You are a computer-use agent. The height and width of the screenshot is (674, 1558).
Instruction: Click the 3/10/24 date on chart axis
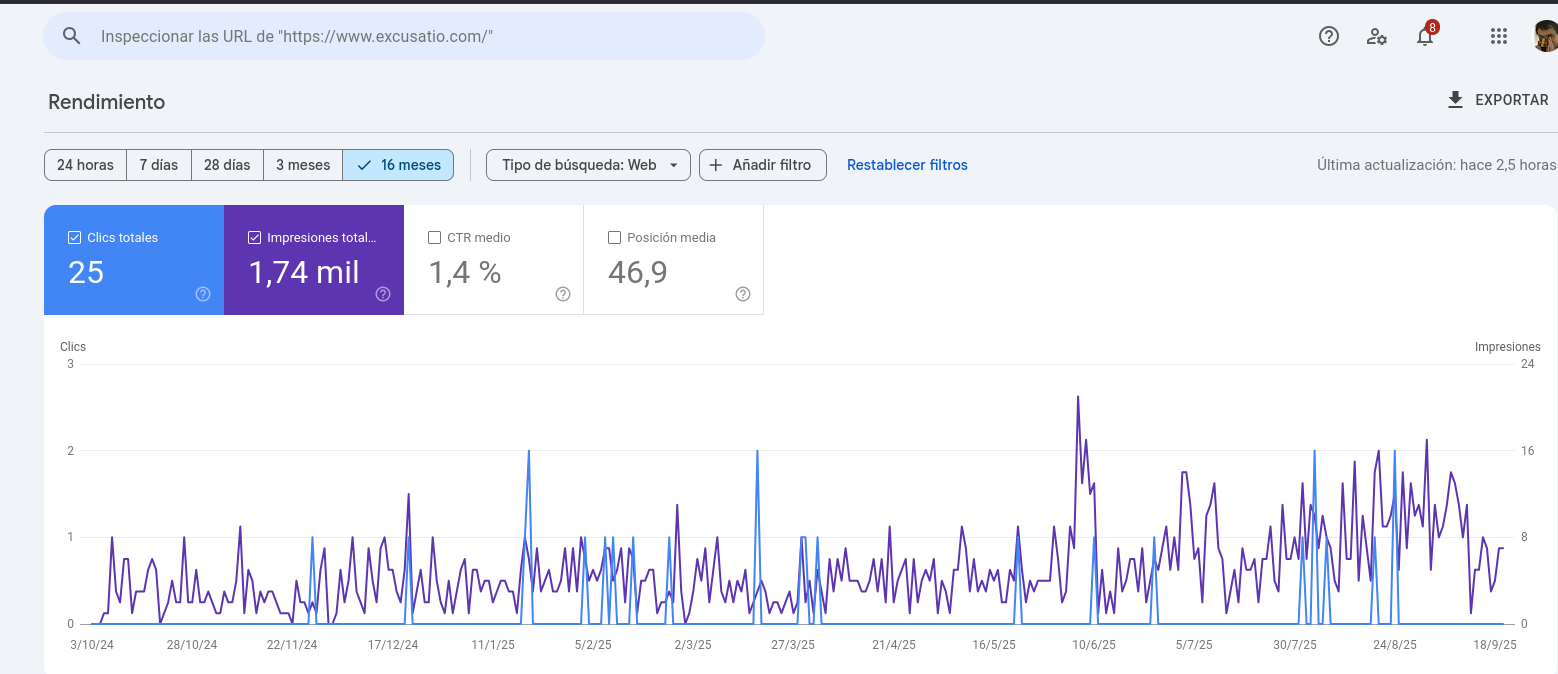[x=92, y=645]
